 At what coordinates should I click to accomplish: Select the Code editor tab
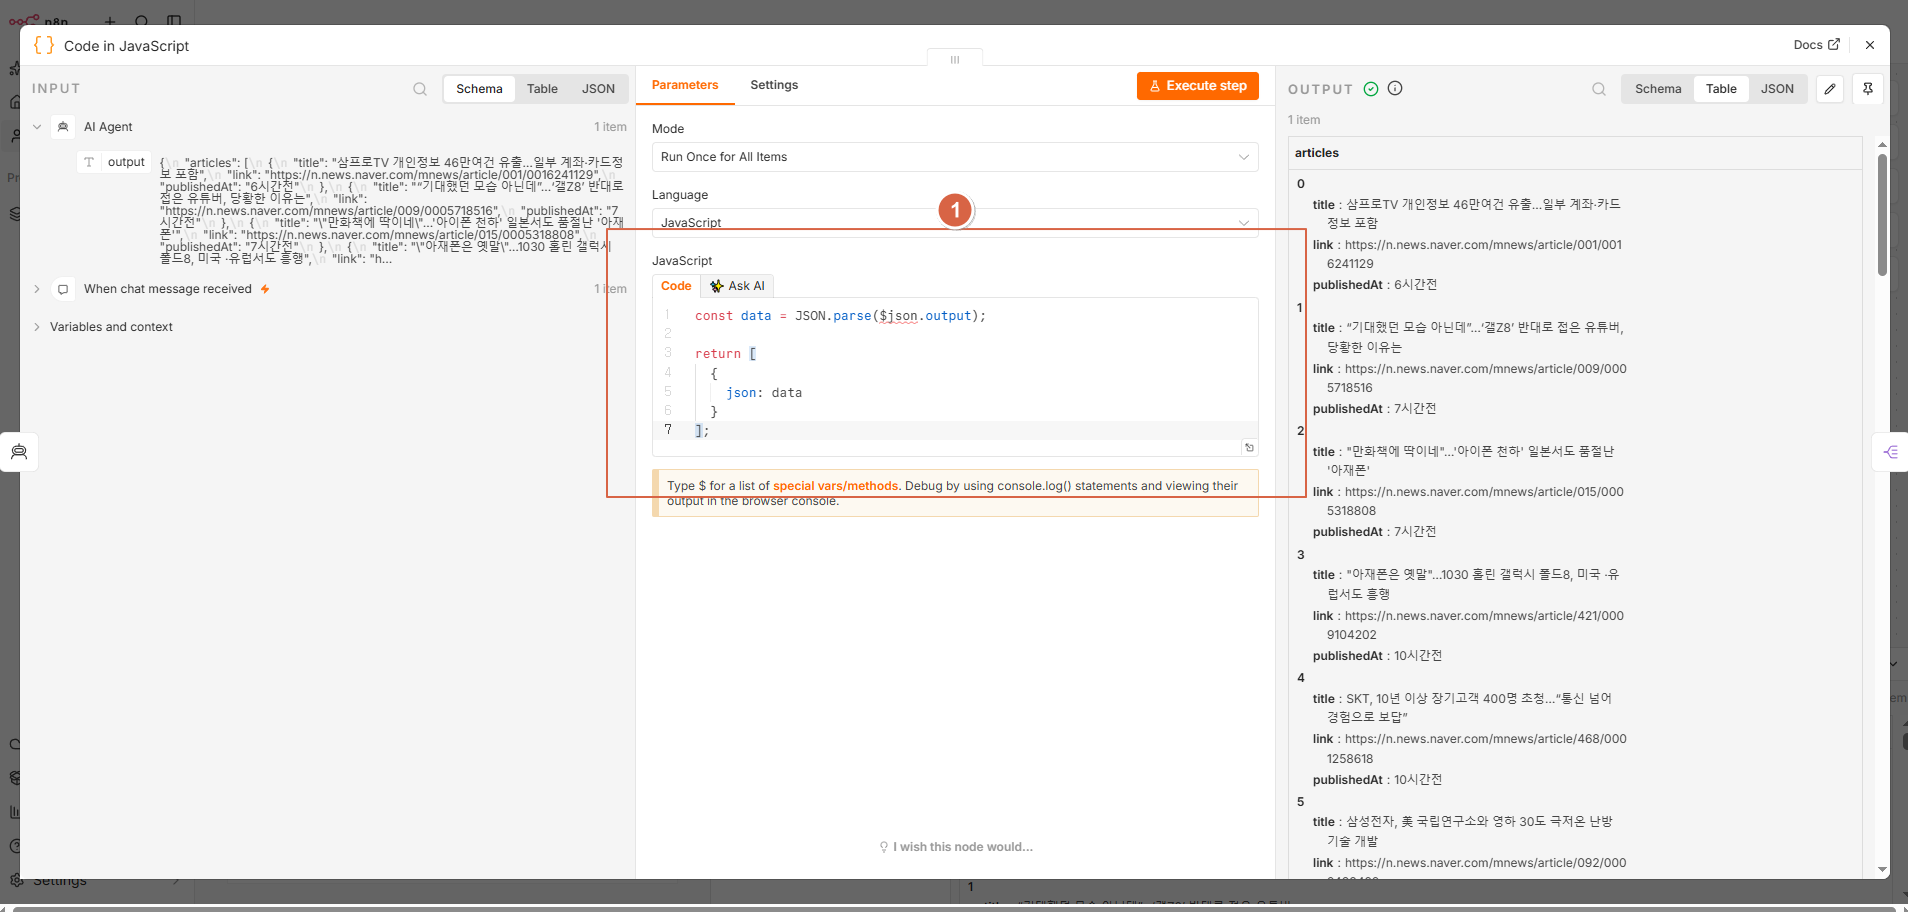click(x=676, y=286)
